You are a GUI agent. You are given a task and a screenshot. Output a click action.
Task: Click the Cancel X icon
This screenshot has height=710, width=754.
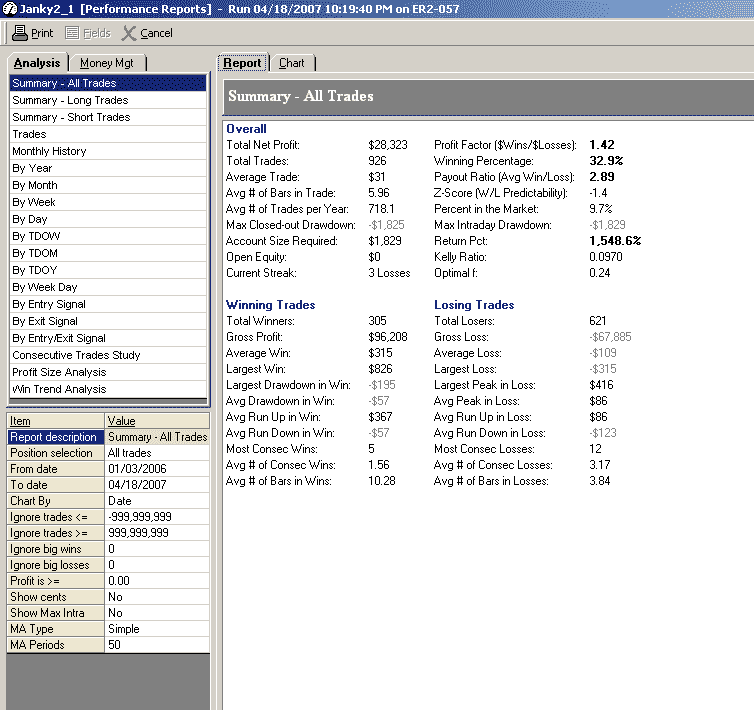(129, 33)
